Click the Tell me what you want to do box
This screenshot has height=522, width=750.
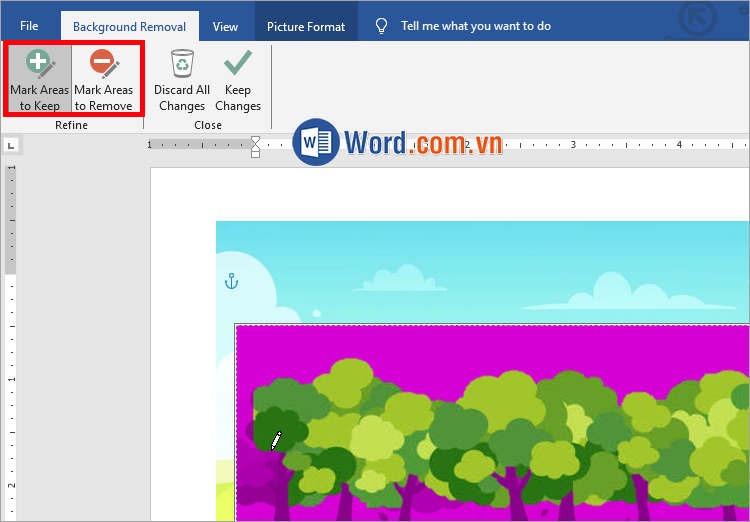pos(476,26)
